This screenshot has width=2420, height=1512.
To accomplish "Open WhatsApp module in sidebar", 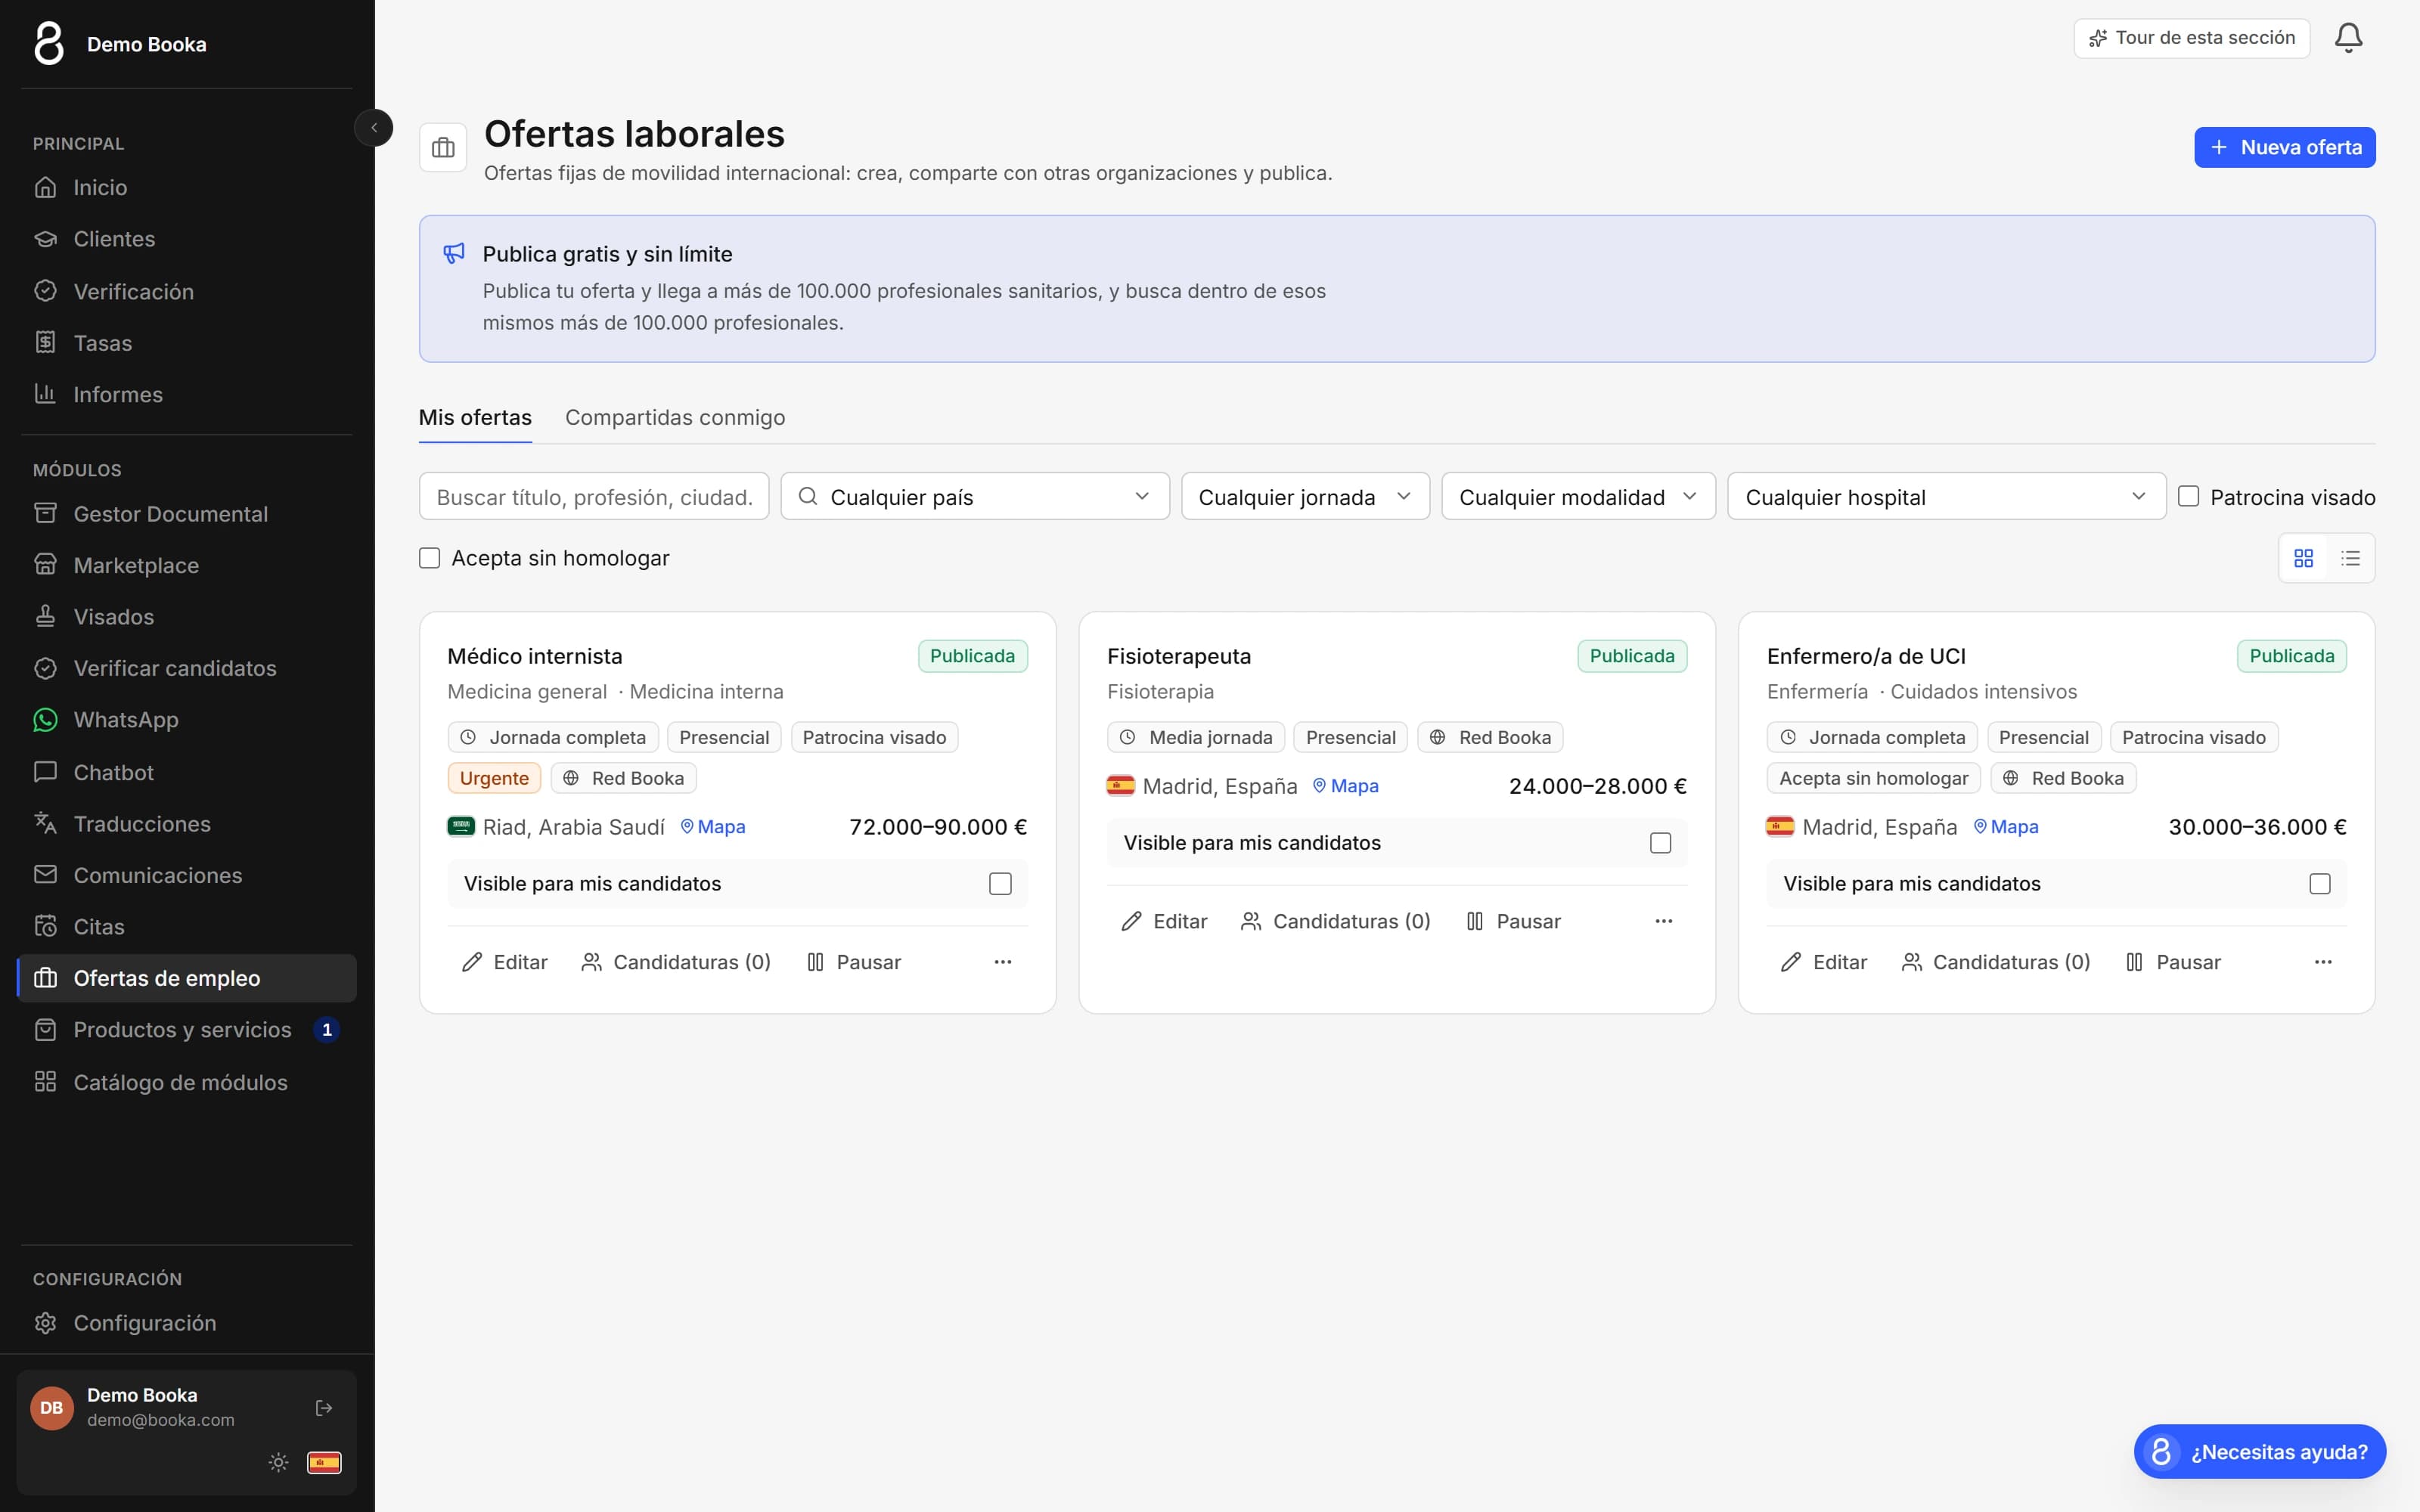I will [x=187, y=720].
